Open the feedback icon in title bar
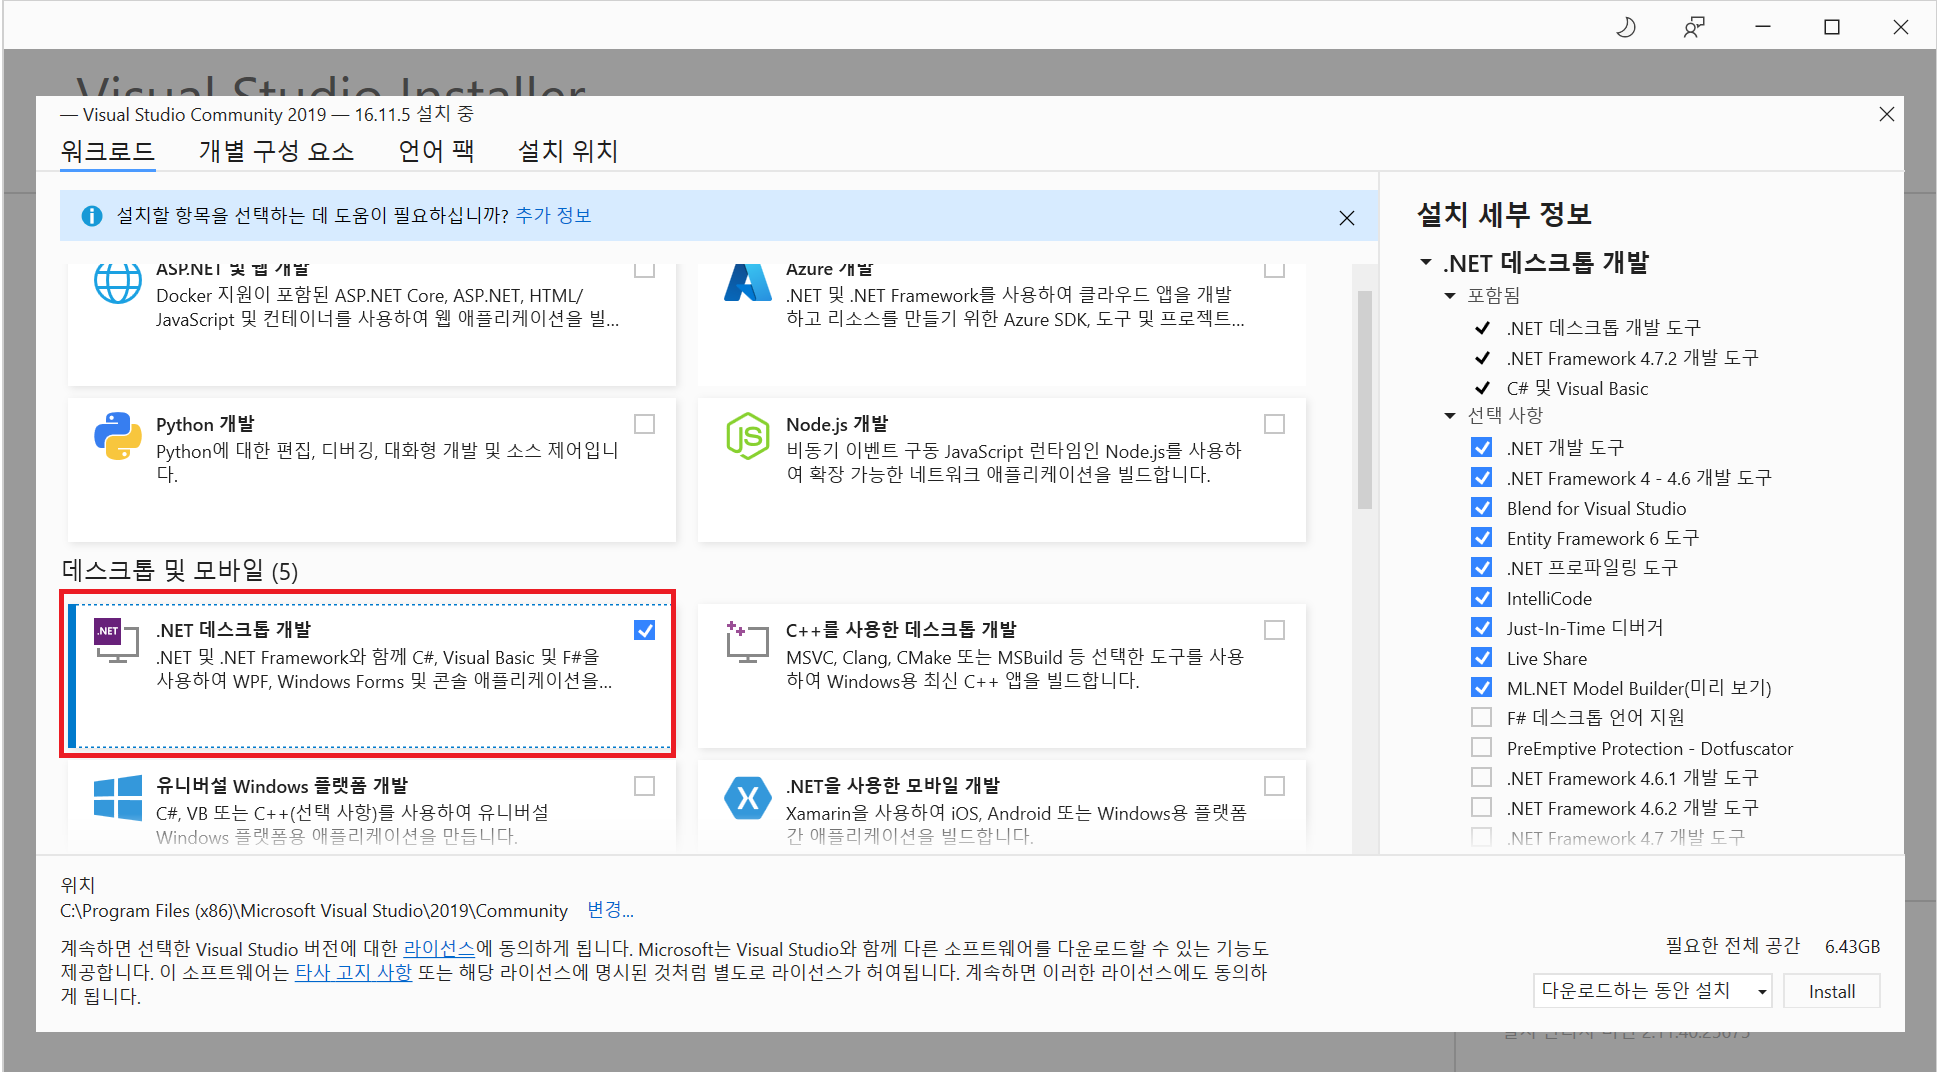This screenshot has height=1072, width=1938. [x=1694, y=27]
